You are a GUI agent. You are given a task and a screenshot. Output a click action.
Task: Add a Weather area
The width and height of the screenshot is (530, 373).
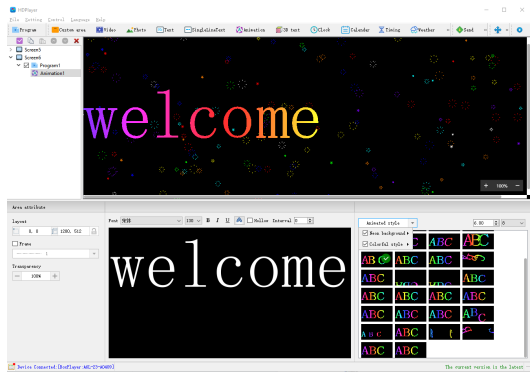[423, 30]
